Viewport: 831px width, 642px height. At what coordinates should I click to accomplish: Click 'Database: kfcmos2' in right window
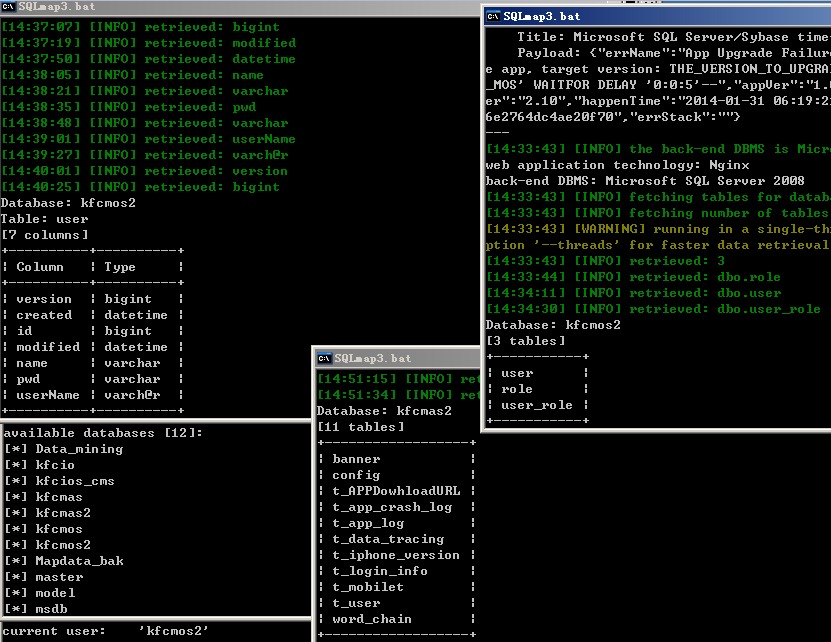coord(553,325)
